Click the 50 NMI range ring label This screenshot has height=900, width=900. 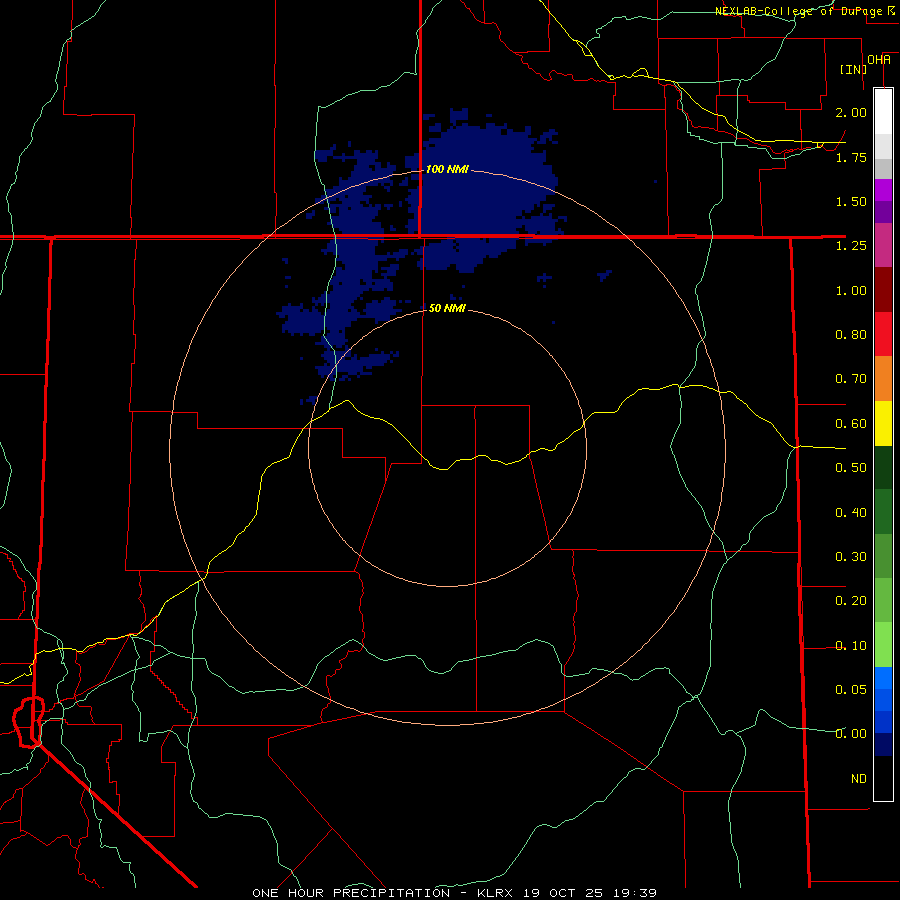[x=447, y=308]
